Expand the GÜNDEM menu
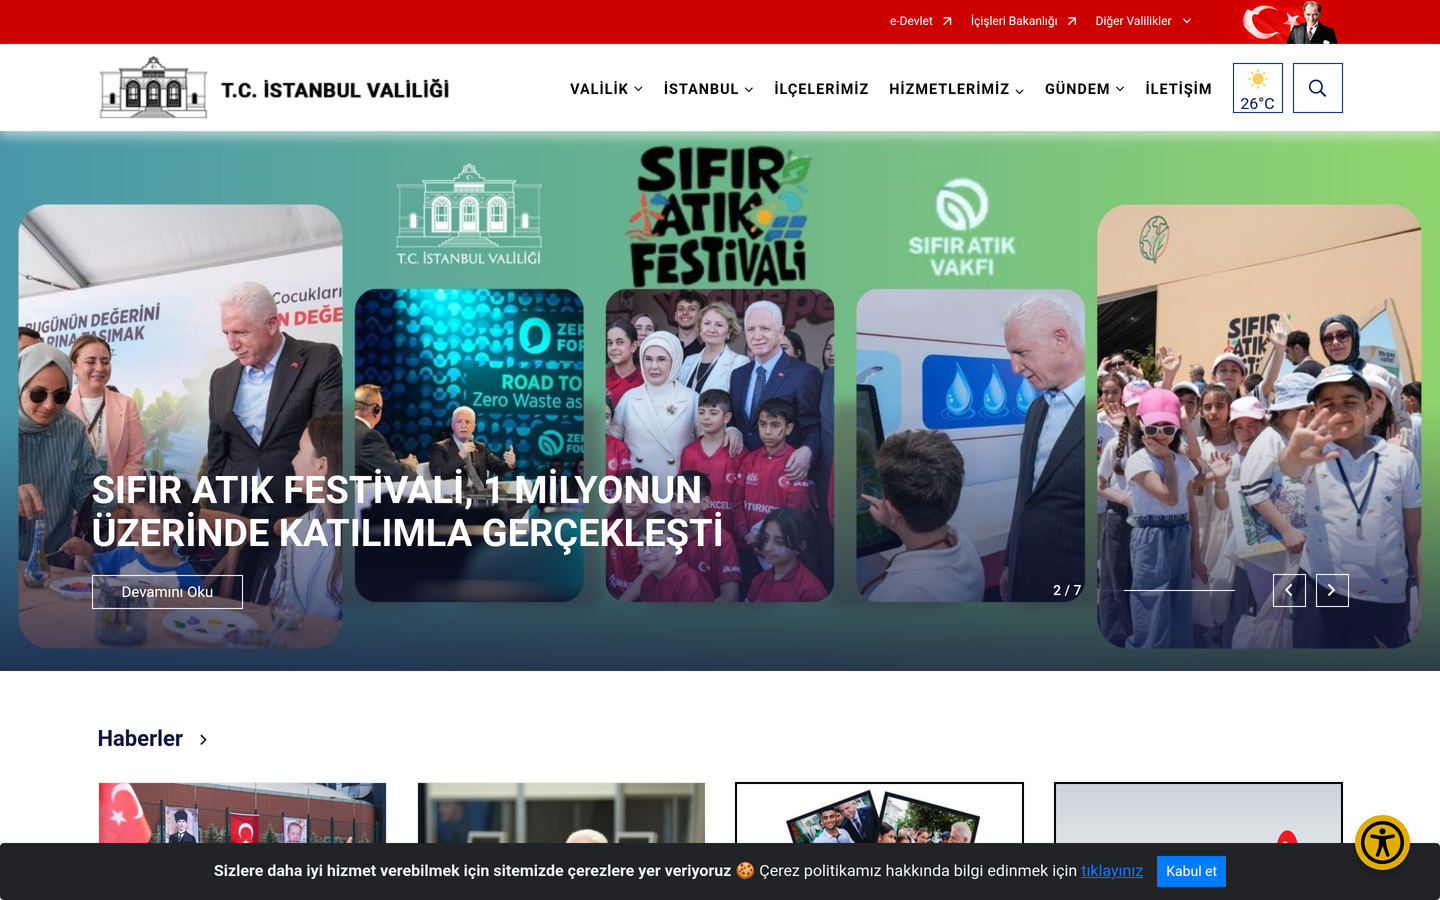 point(1084,89)
